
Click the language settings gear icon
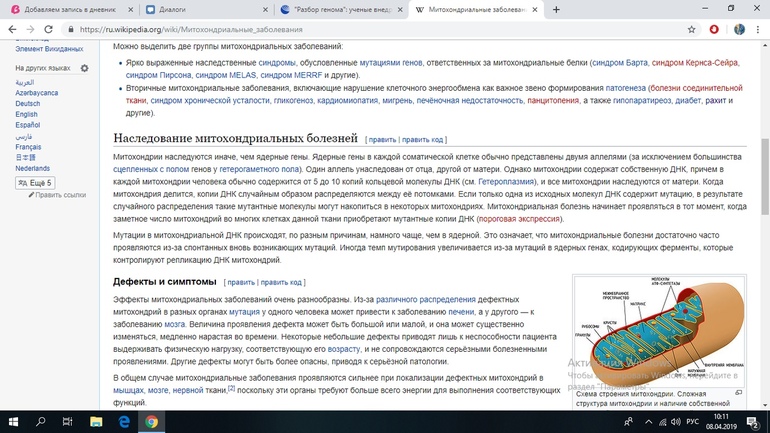pyautogui.click(x=84, y=69)
